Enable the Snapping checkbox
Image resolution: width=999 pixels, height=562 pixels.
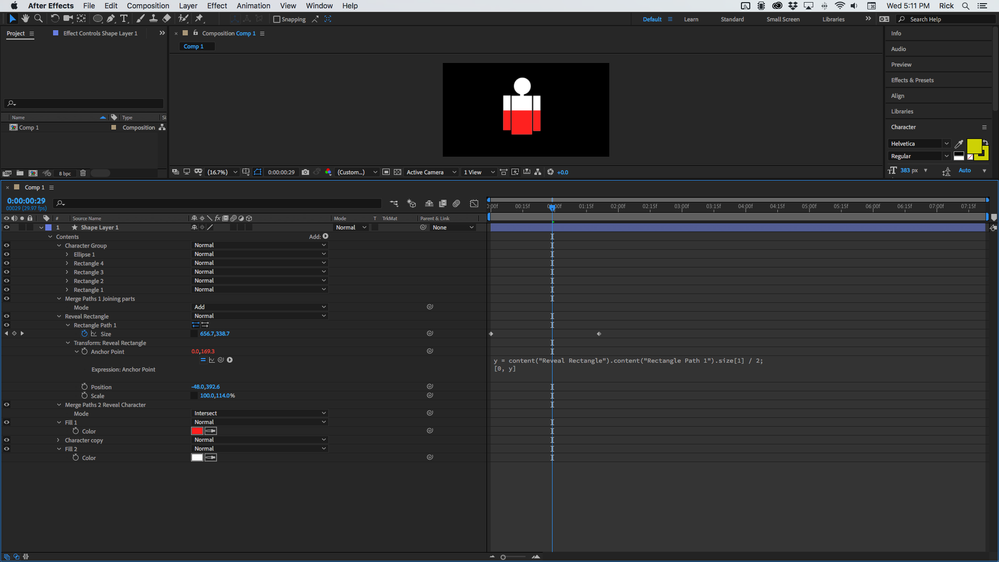[277, 19]
